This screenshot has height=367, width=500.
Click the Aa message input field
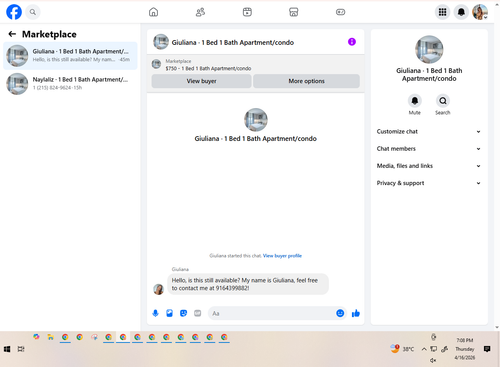click(272, 313)
